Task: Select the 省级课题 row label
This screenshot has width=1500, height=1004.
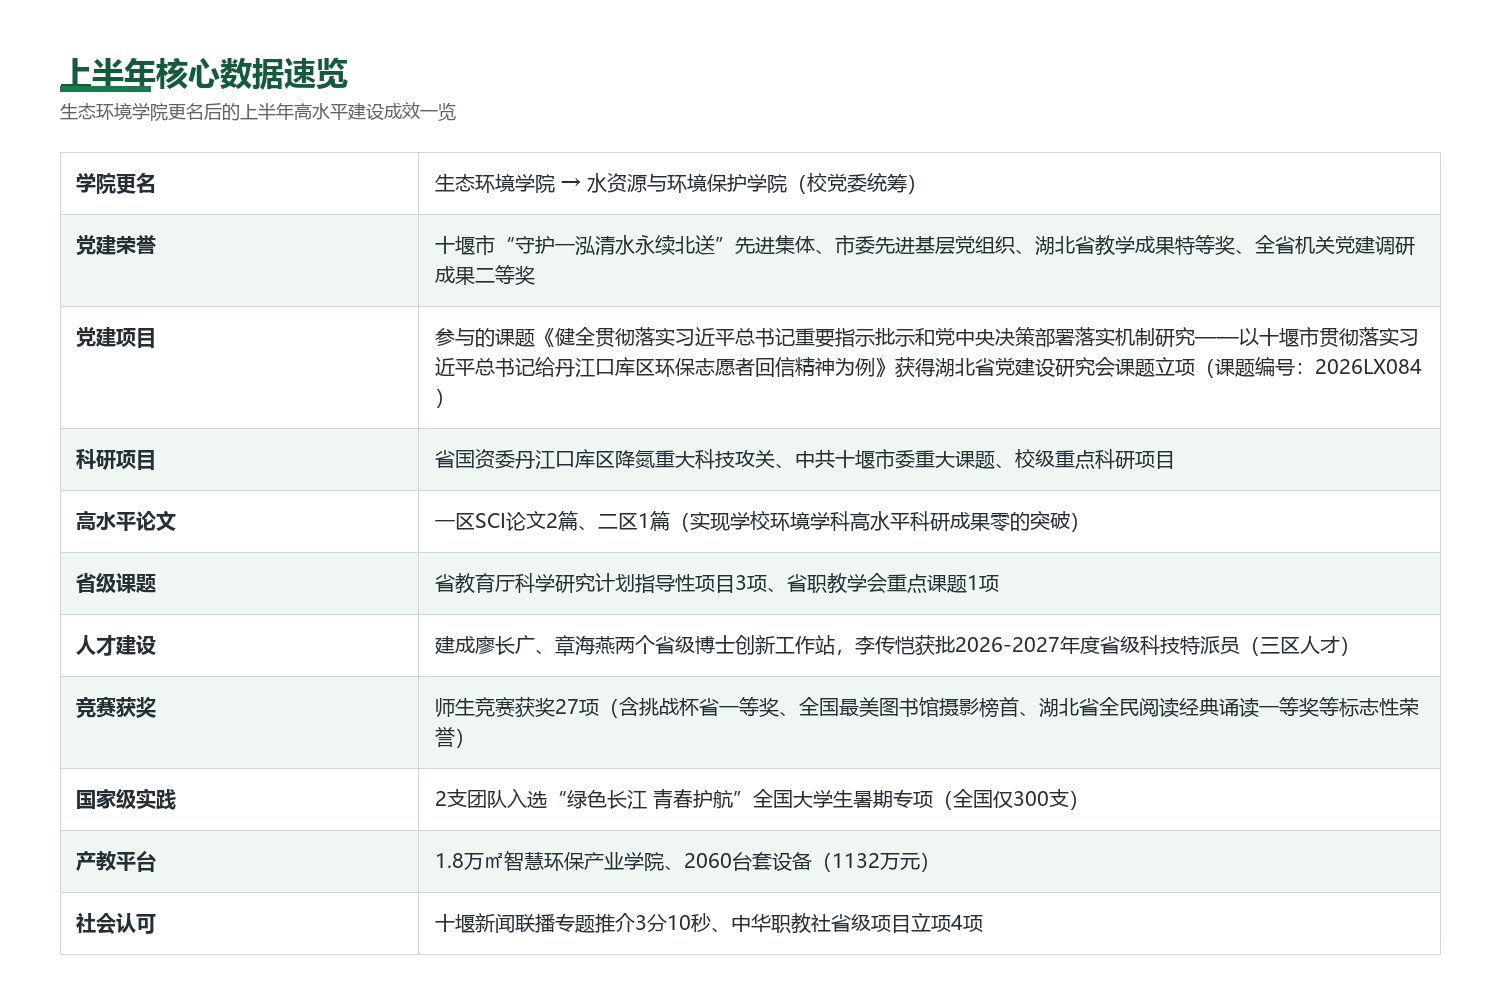Action: pos(116,584)
